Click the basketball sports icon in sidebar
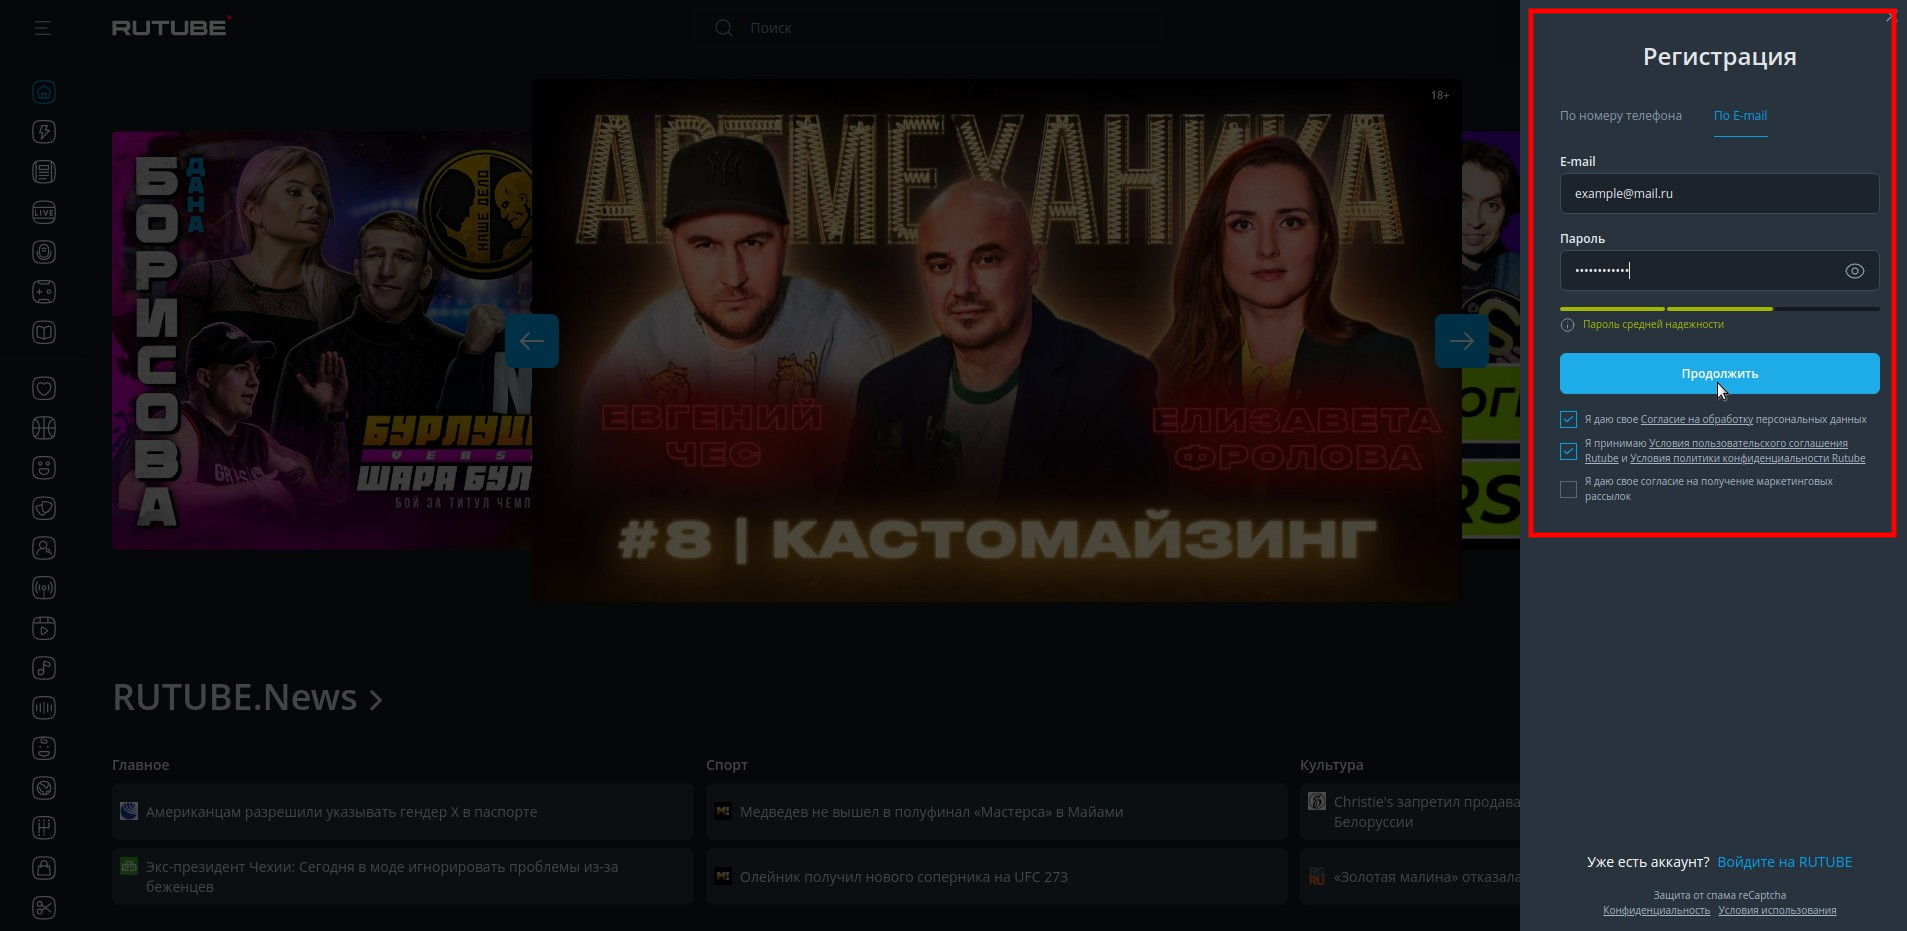The height and width of the screenshot is (931, 1907). point(44,428)
